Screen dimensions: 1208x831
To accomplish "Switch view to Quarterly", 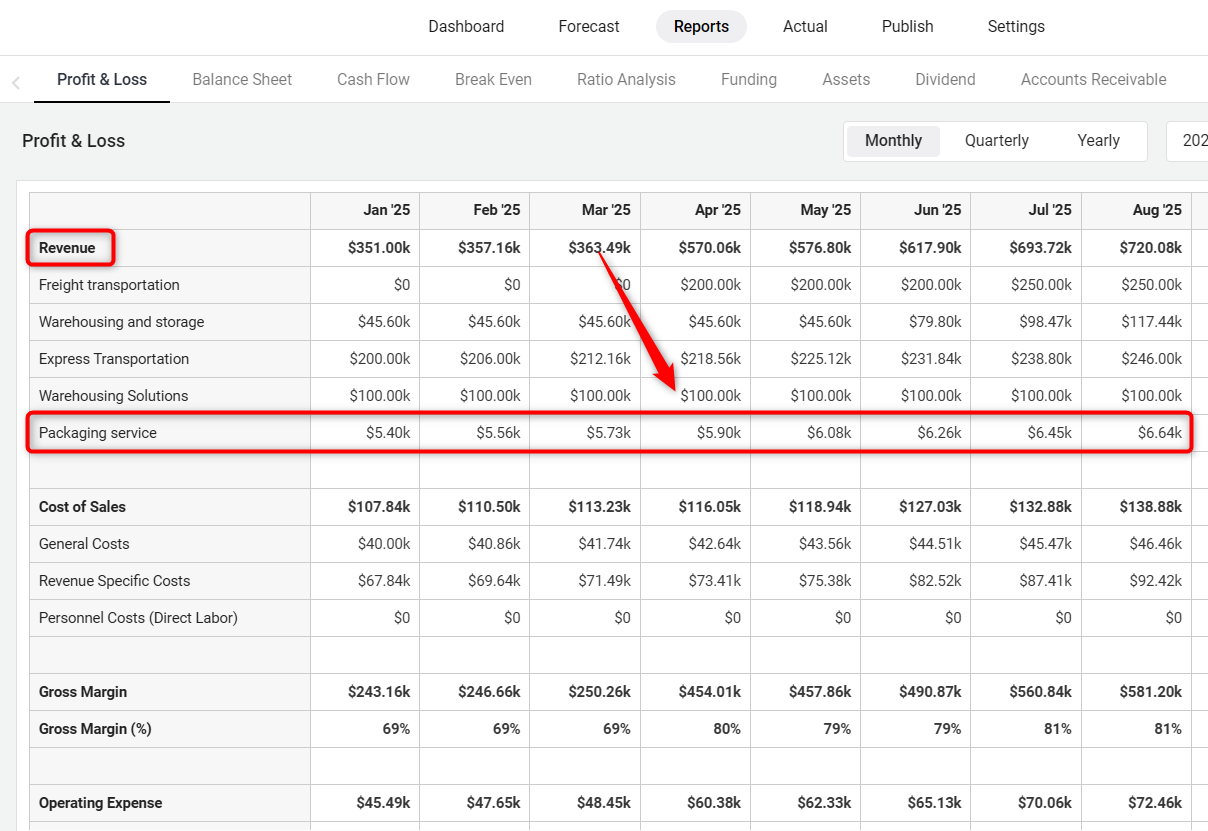I will coord(996,141).
